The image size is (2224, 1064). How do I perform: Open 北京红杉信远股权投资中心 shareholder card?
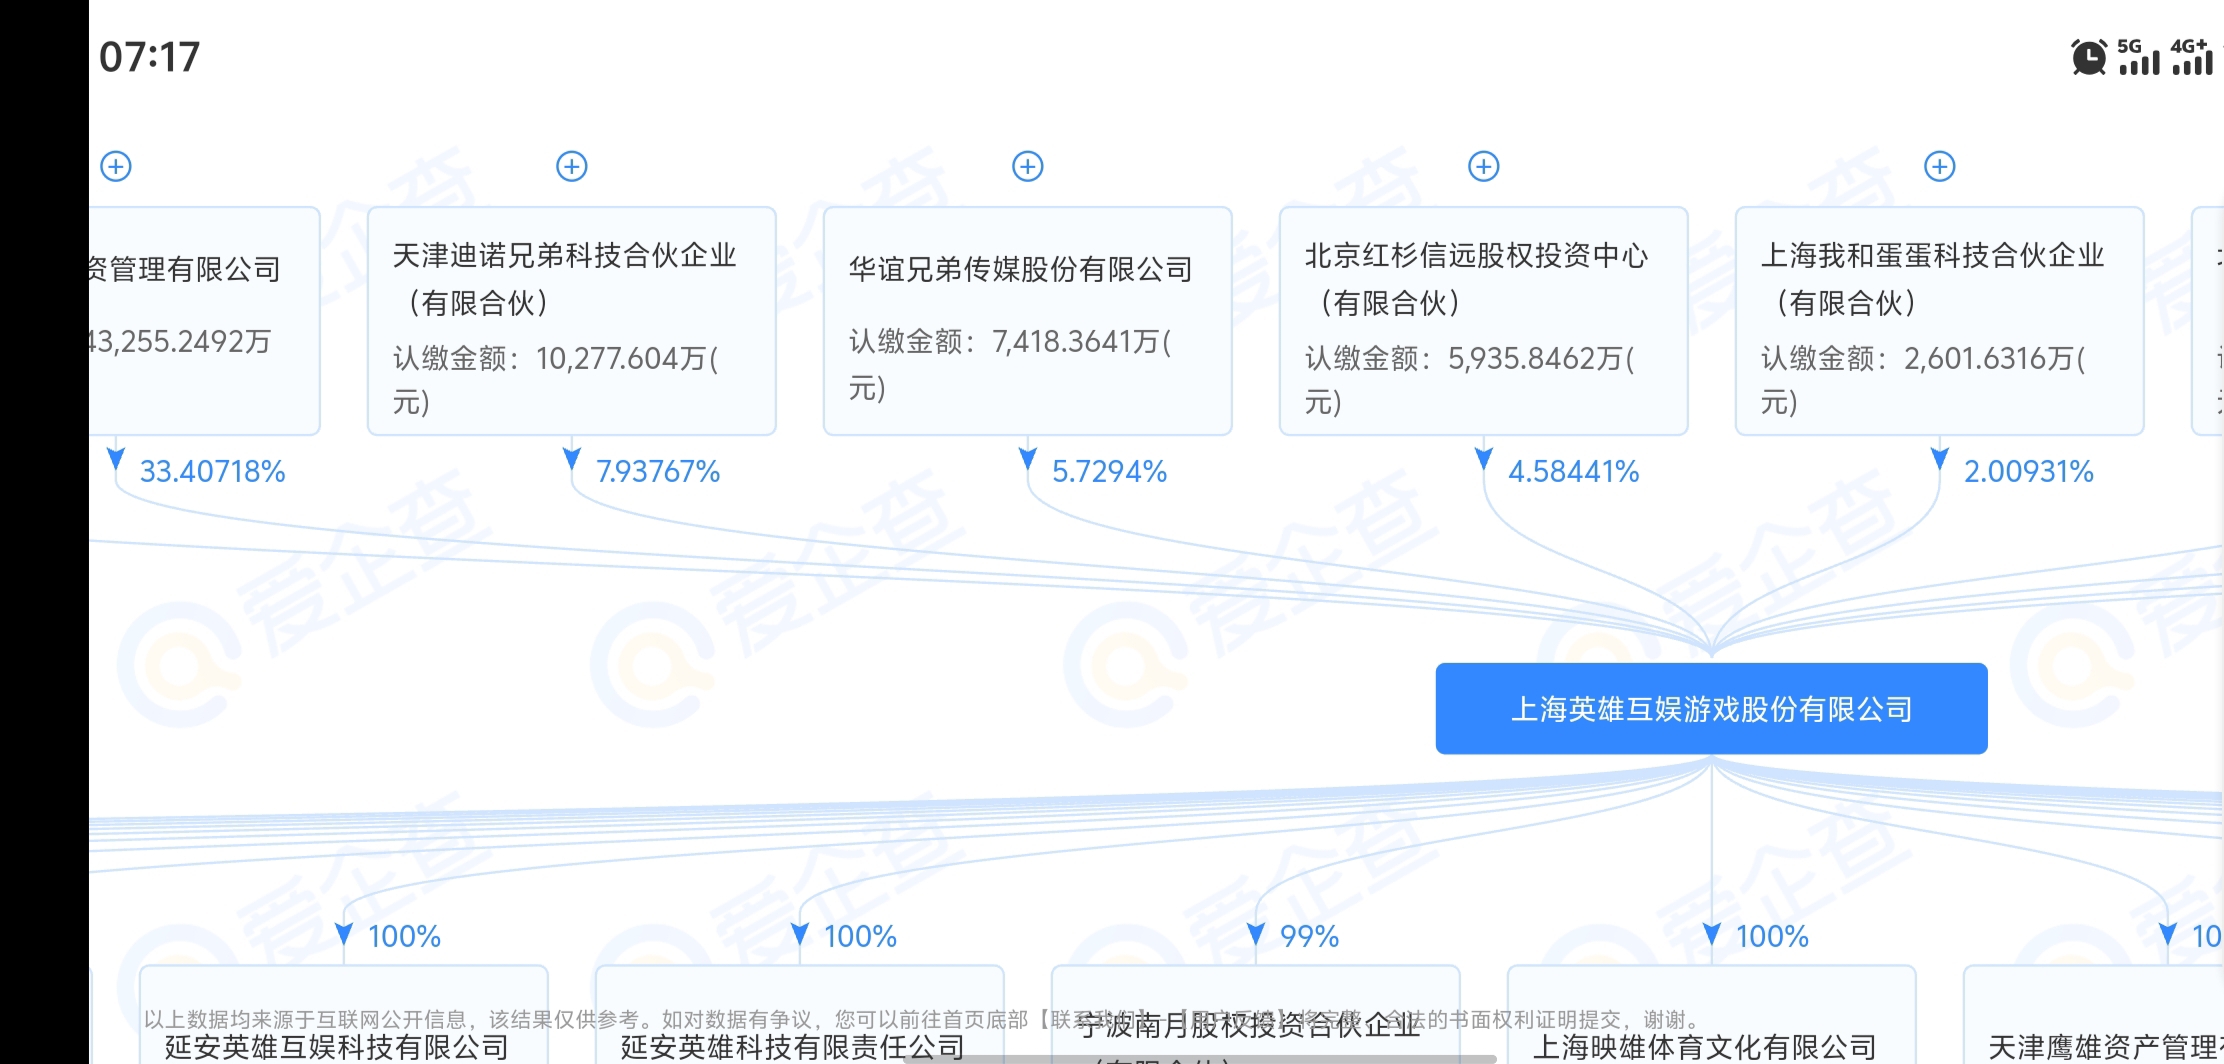click(x=1484, y=321)
